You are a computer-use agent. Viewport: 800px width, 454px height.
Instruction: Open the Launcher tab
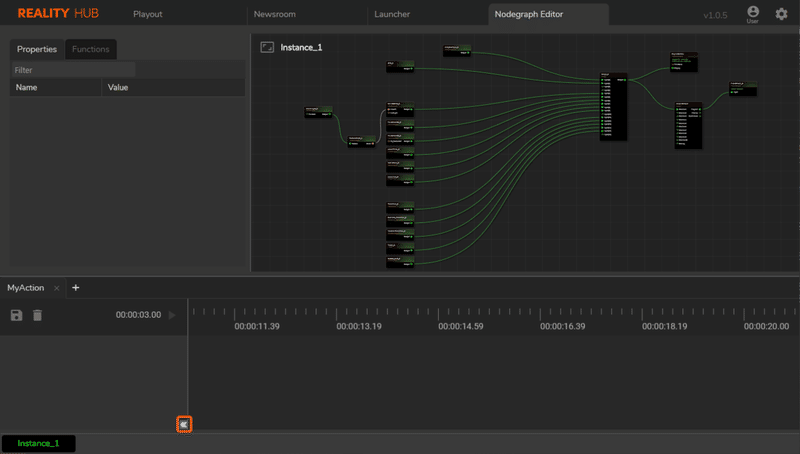click(392, 14)
